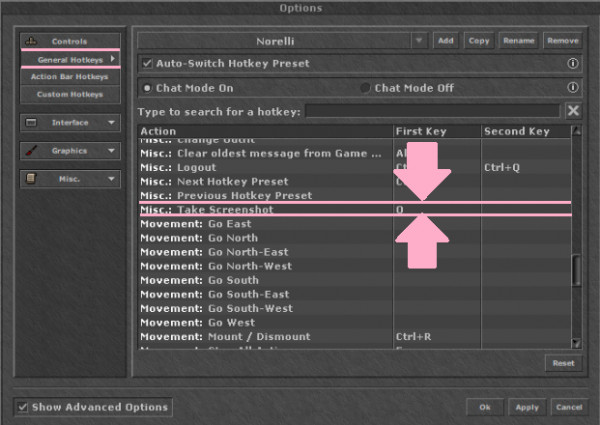Click the Graphics paintbrush icon
This screenshot has width=600, height=425.
(x=31, y=151)
